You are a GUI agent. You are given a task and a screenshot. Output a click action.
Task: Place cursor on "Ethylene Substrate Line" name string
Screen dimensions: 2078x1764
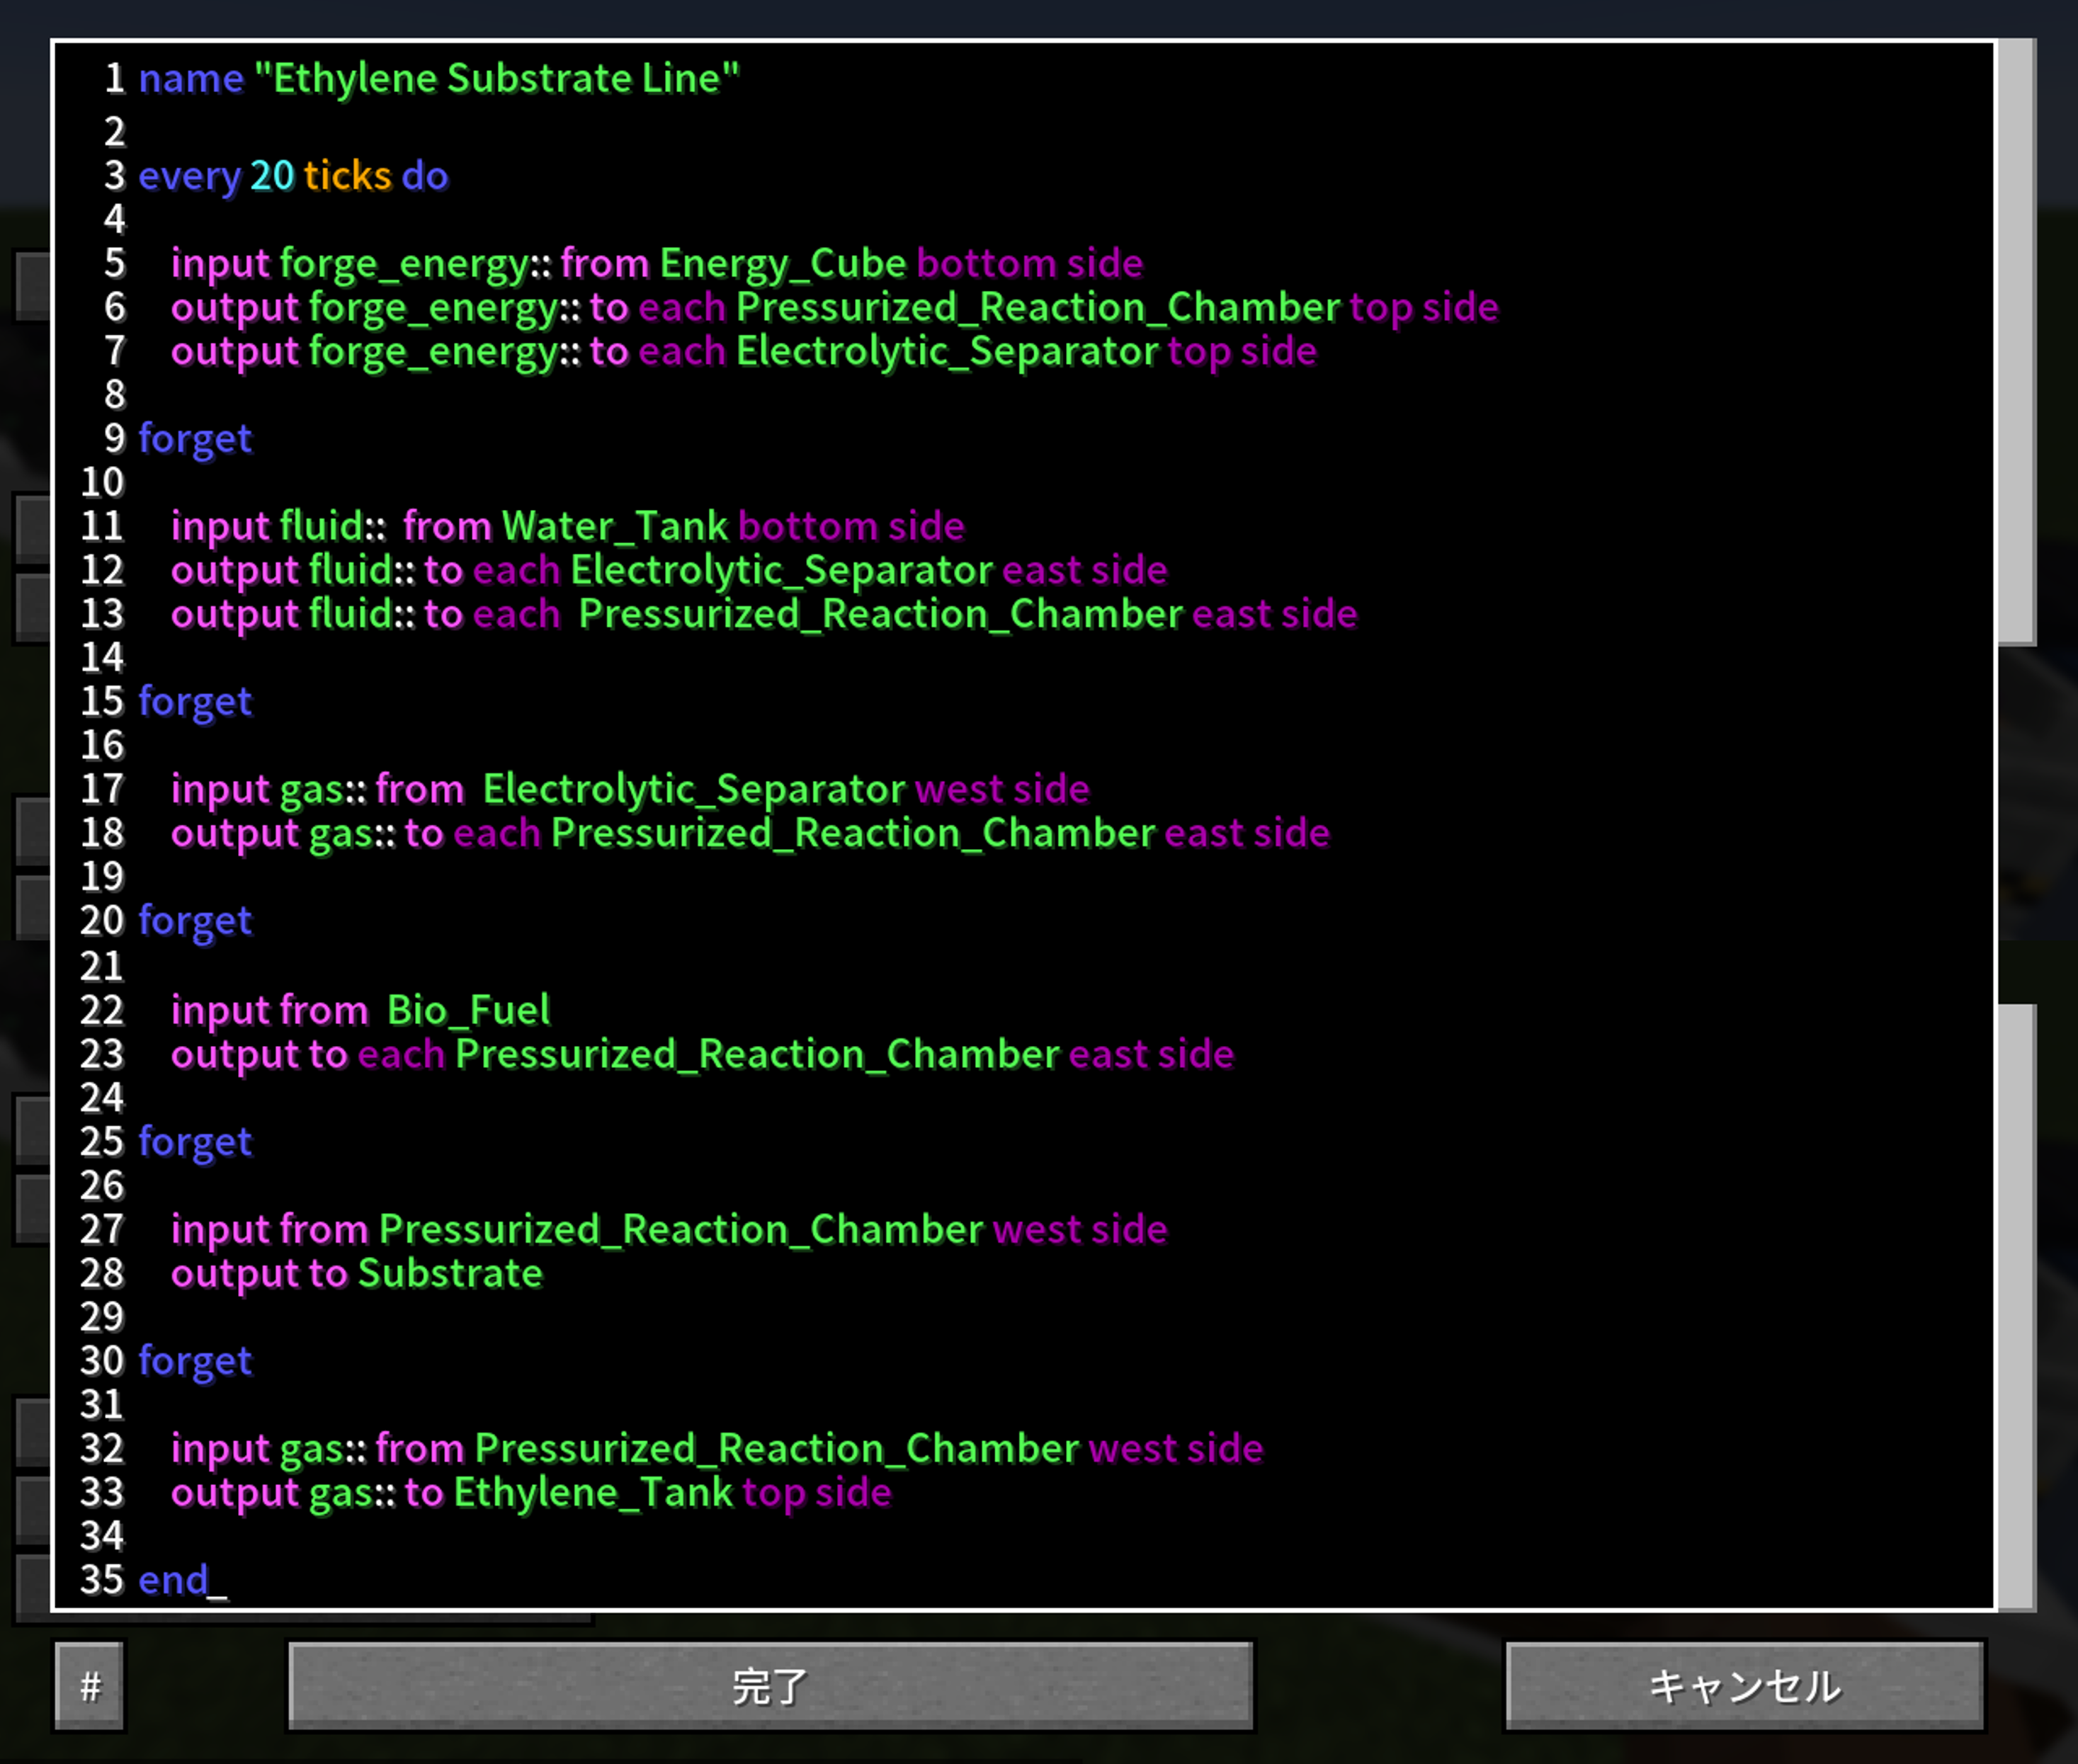click(497, 79)
